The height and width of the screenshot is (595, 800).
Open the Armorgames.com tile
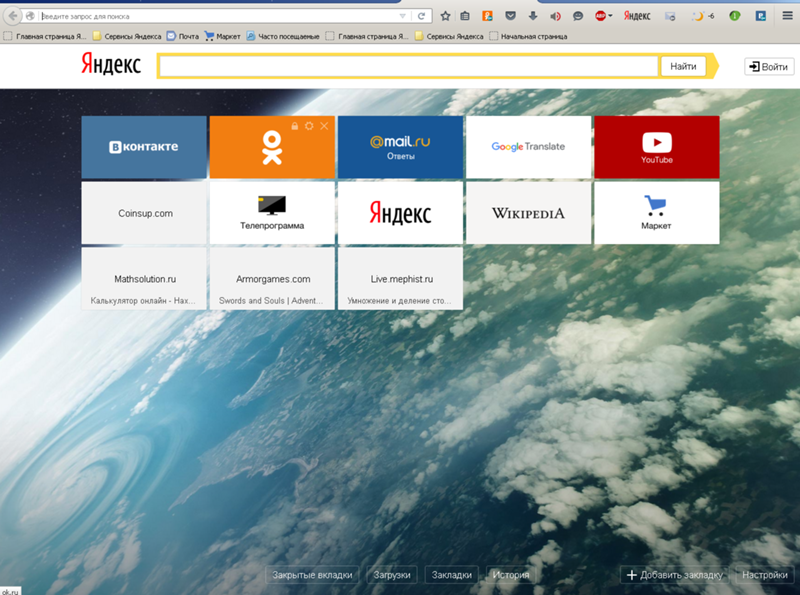pos(272,279)
